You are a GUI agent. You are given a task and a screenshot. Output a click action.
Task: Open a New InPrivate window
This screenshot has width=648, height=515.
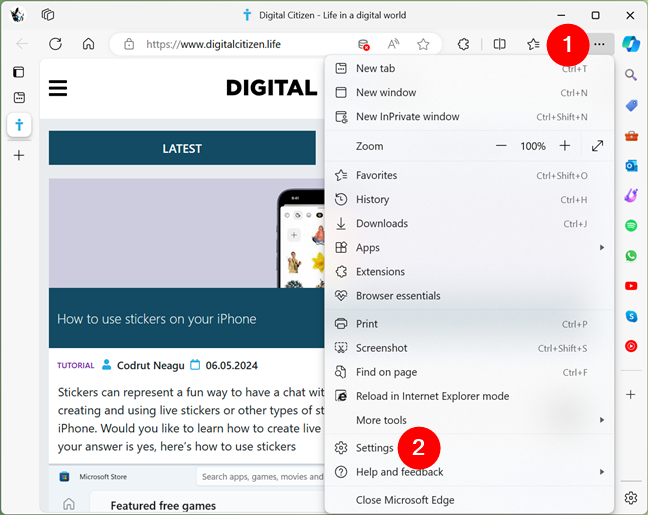point(469,117)
